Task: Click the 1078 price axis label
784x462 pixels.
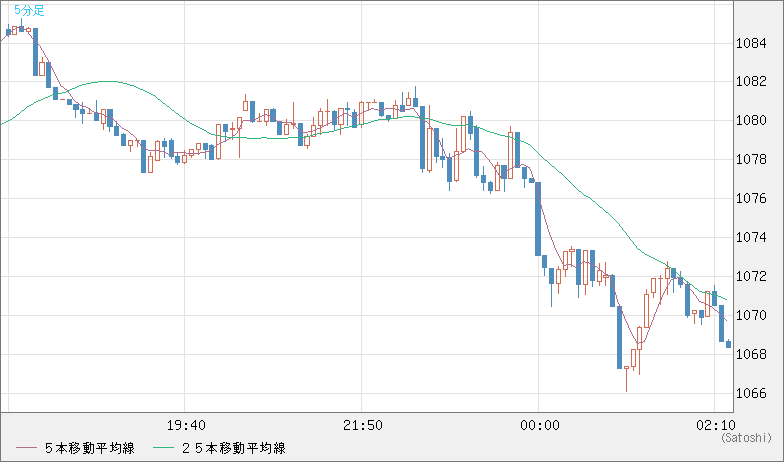Action: (751, 160)
